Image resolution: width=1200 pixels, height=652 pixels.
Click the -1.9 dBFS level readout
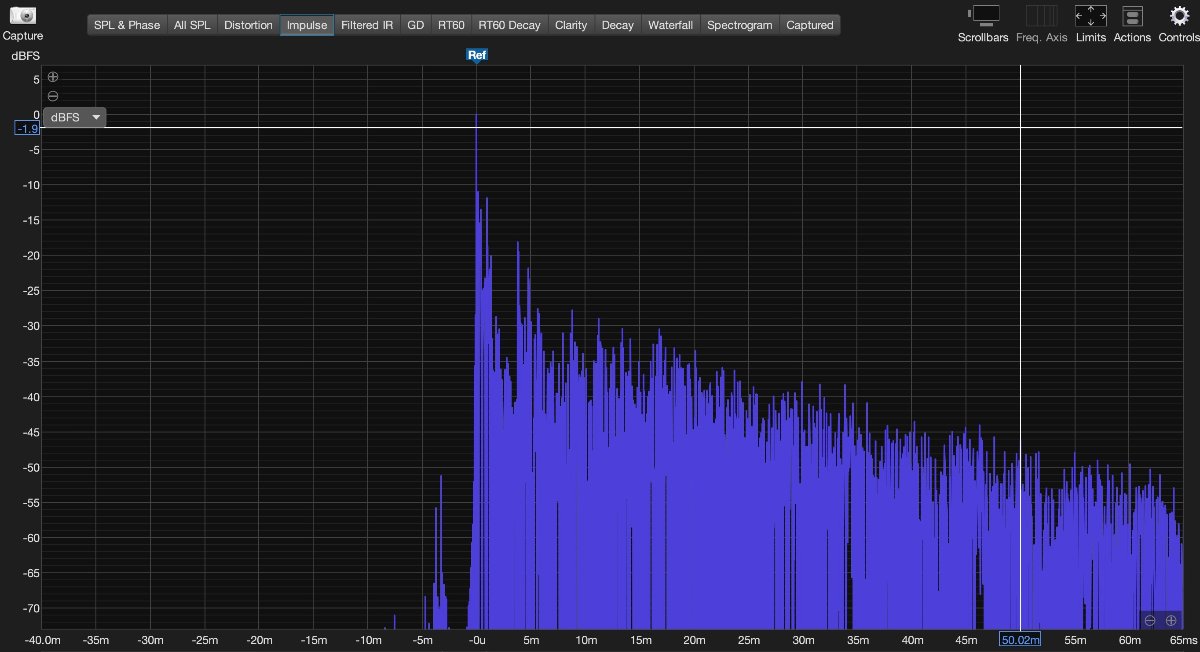coord(27,128)
